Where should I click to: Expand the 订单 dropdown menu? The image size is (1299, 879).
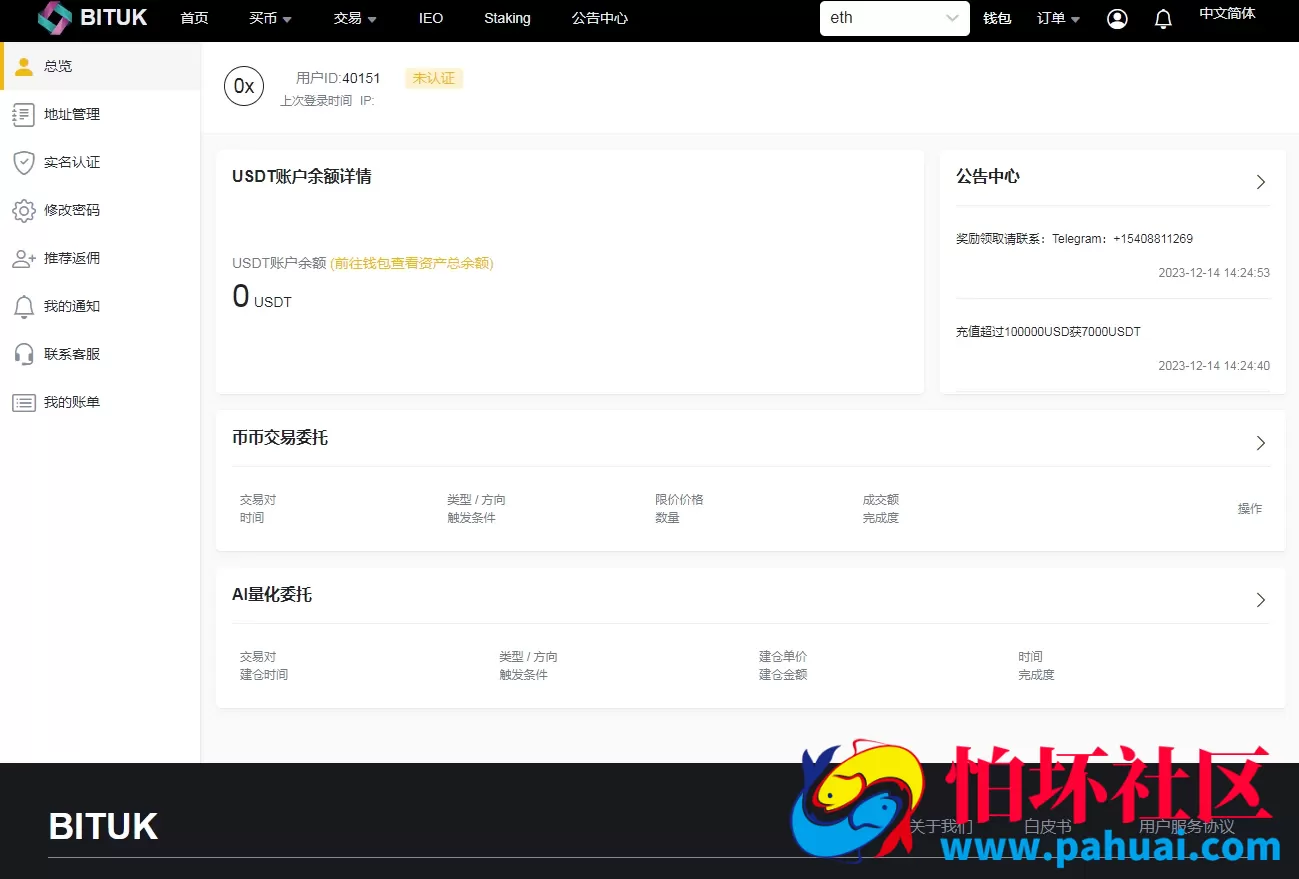coord(1059,18)
